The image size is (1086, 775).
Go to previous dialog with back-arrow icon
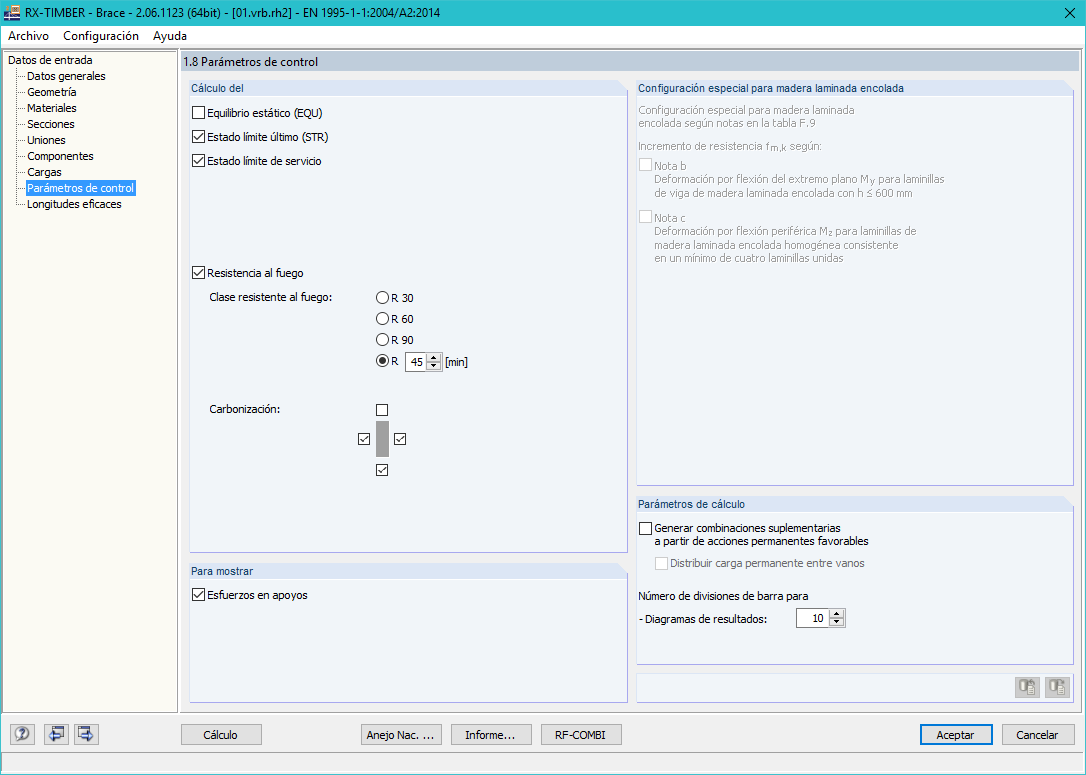click(55, 734)
